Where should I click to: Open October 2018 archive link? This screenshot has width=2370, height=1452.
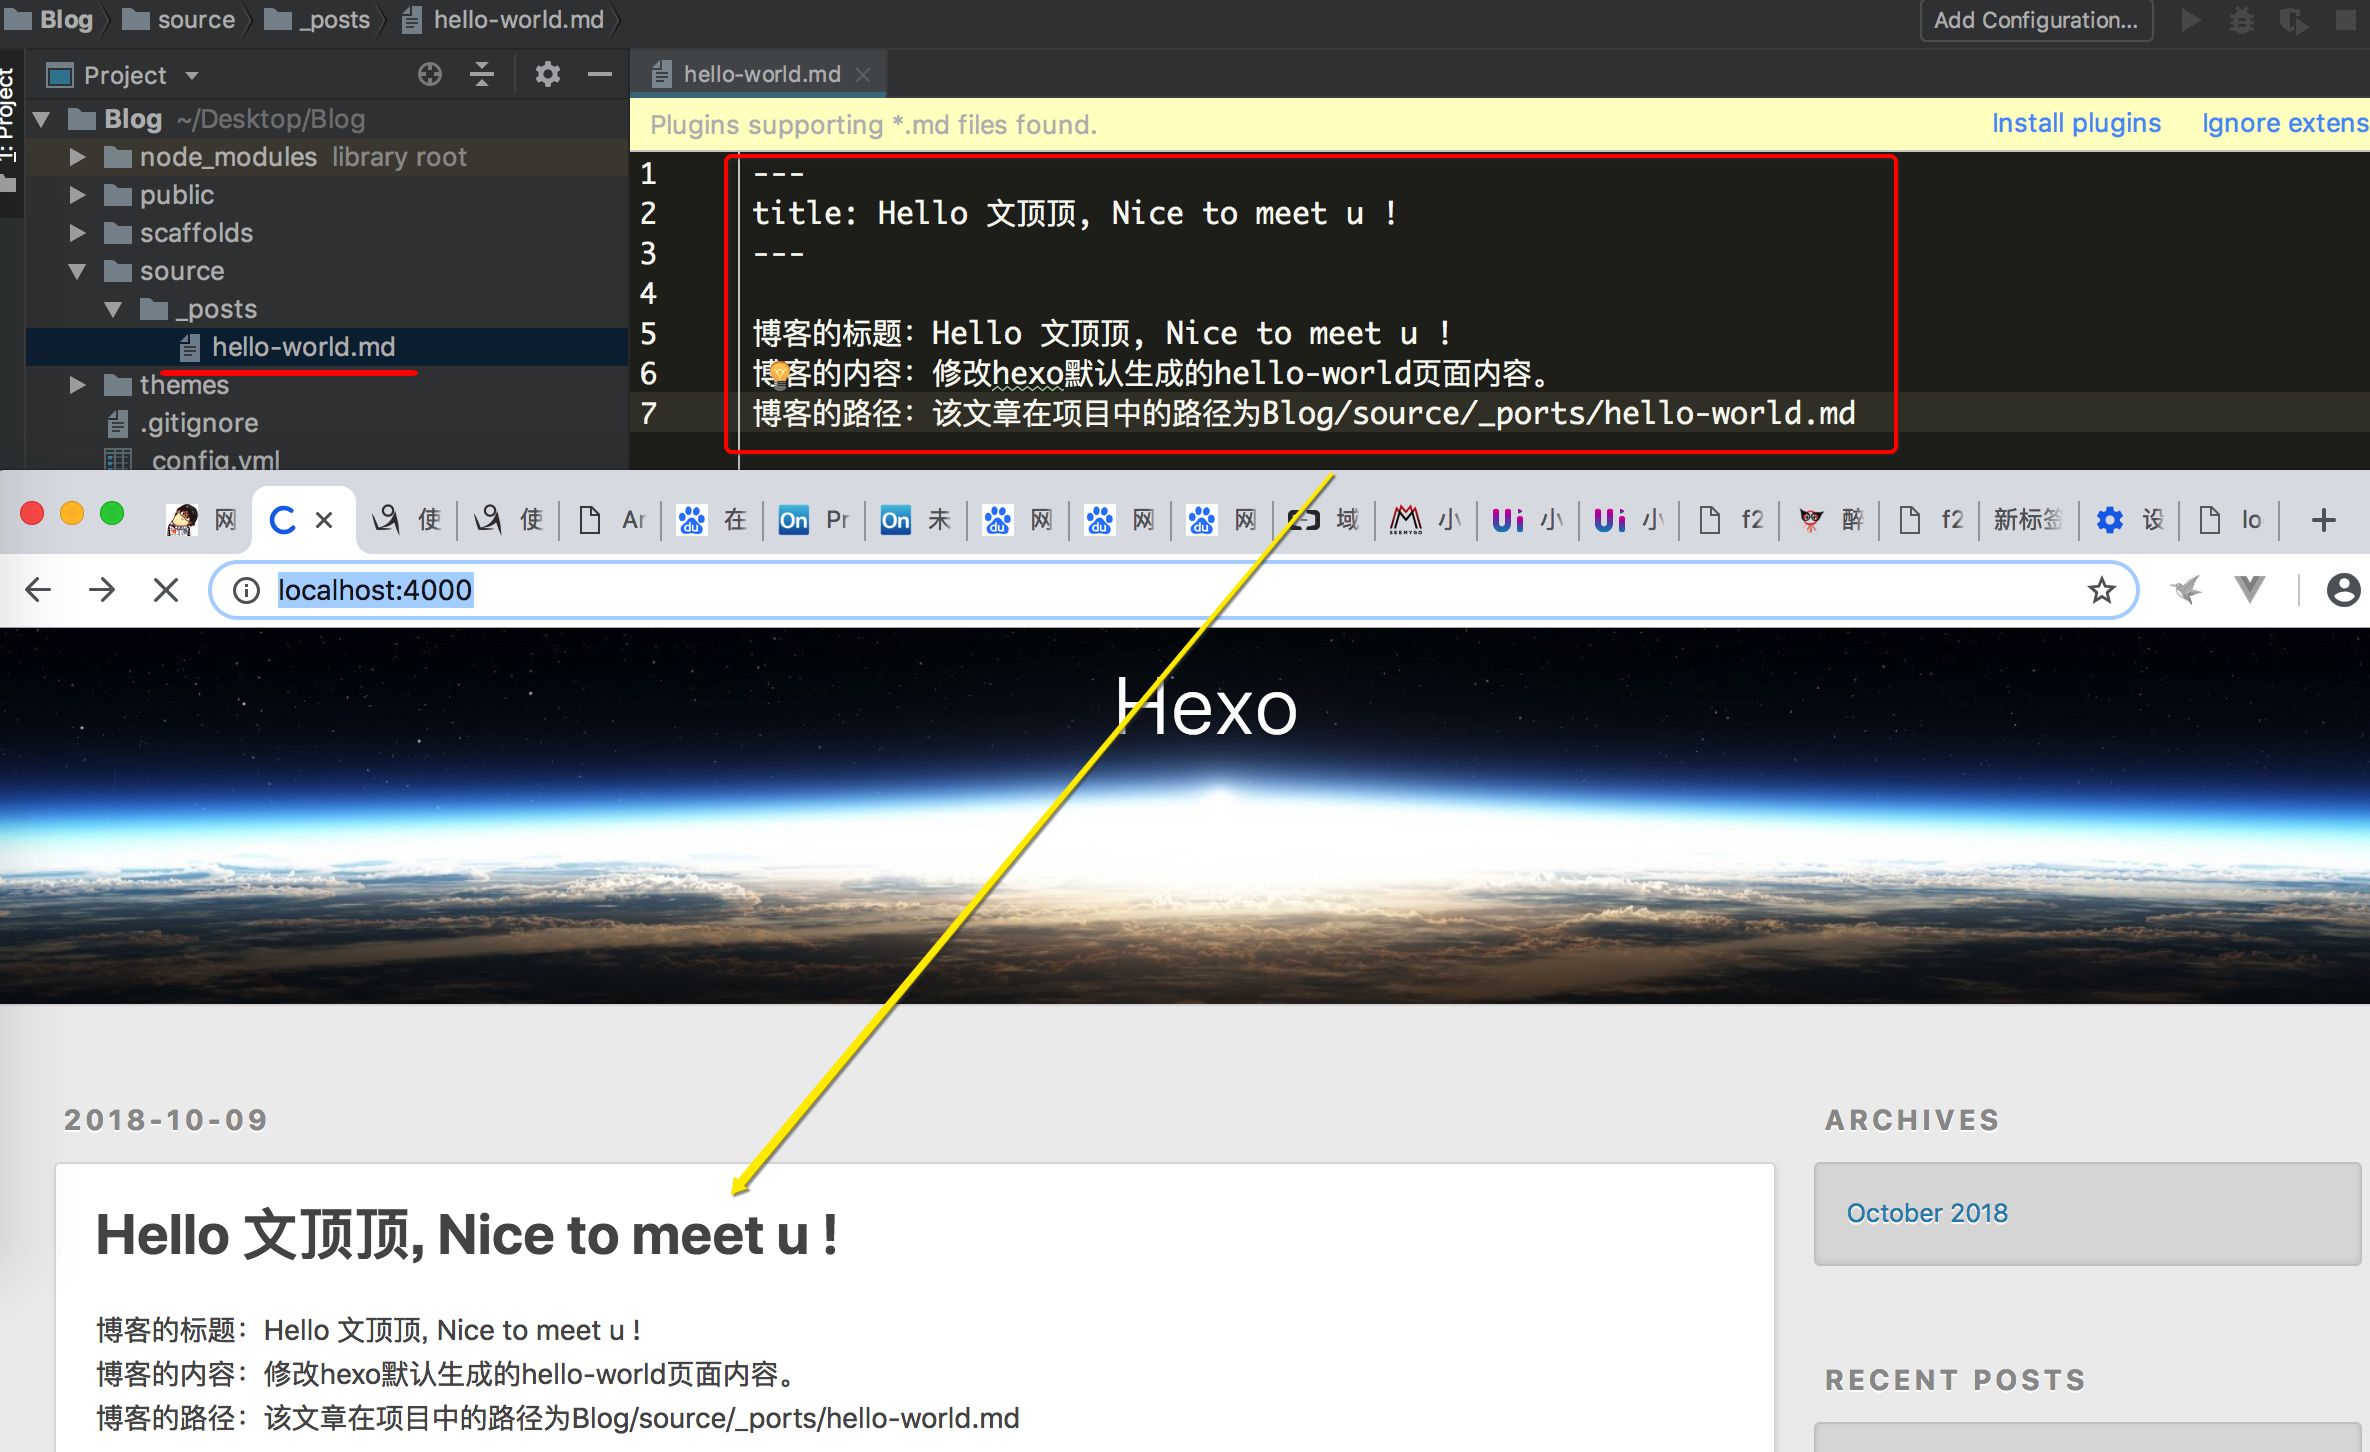1927,1213
